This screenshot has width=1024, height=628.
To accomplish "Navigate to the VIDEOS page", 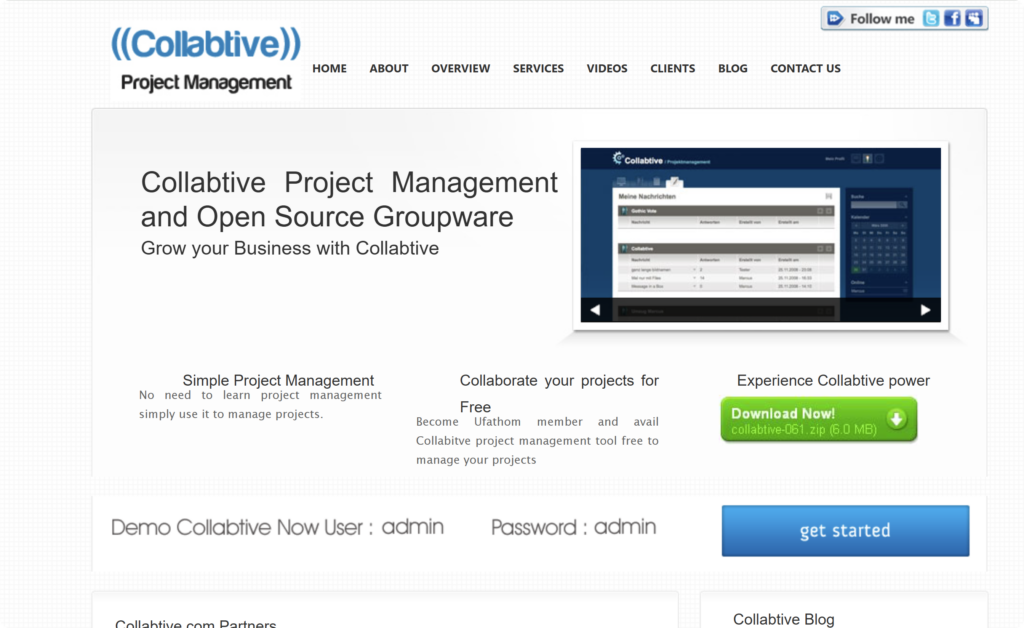I will (x=607, y=69).
